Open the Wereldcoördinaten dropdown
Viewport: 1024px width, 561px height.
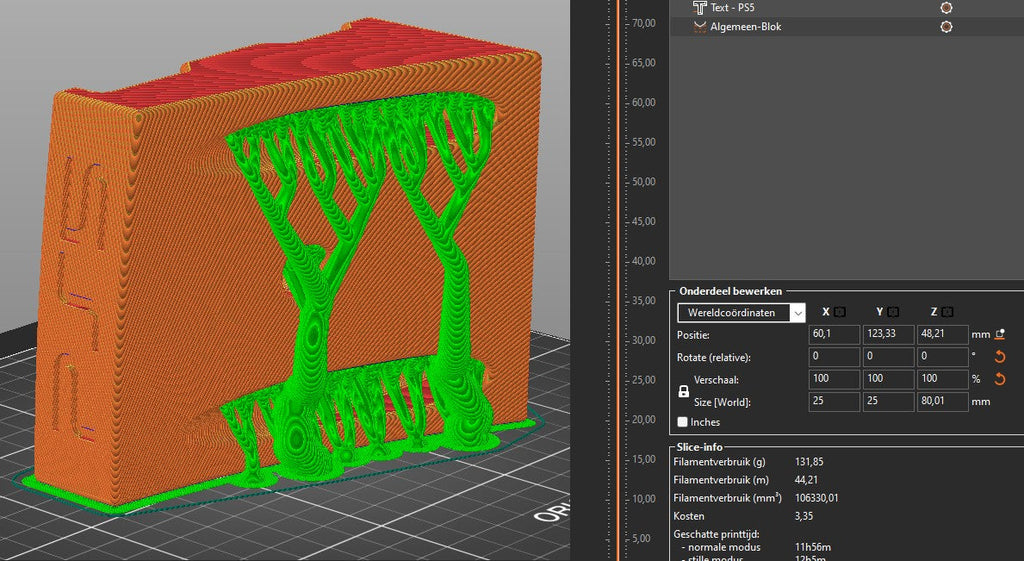click(x=741, y=313)
